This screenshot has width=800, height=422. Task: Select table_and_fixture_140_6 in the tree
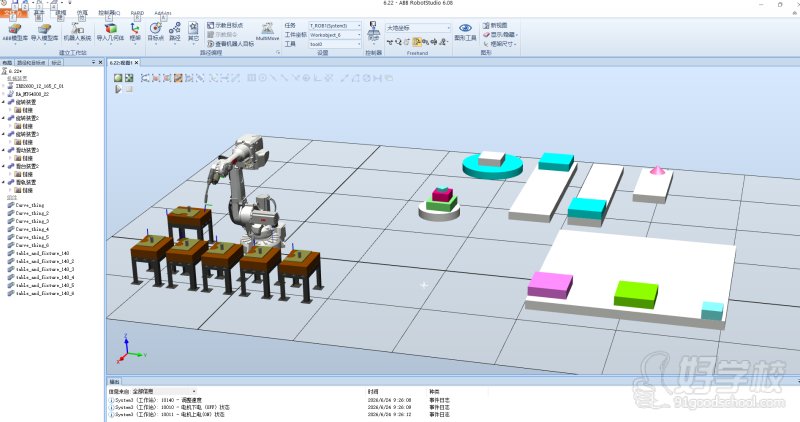tap(41, 293)
